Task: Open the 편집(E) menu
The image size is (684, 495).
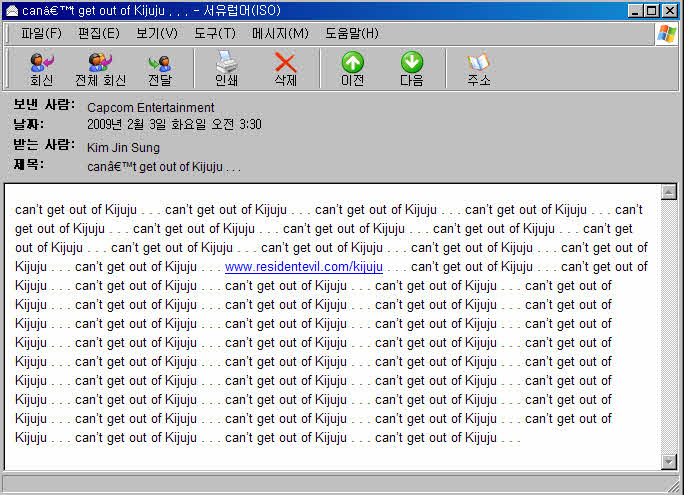Action: click(x=98, y=33)
